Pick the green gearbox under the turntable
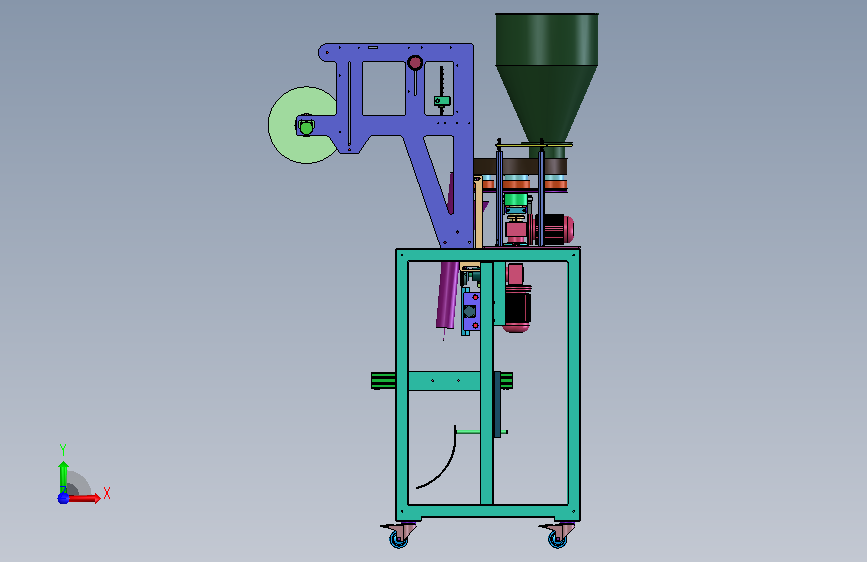 [515, 202]
